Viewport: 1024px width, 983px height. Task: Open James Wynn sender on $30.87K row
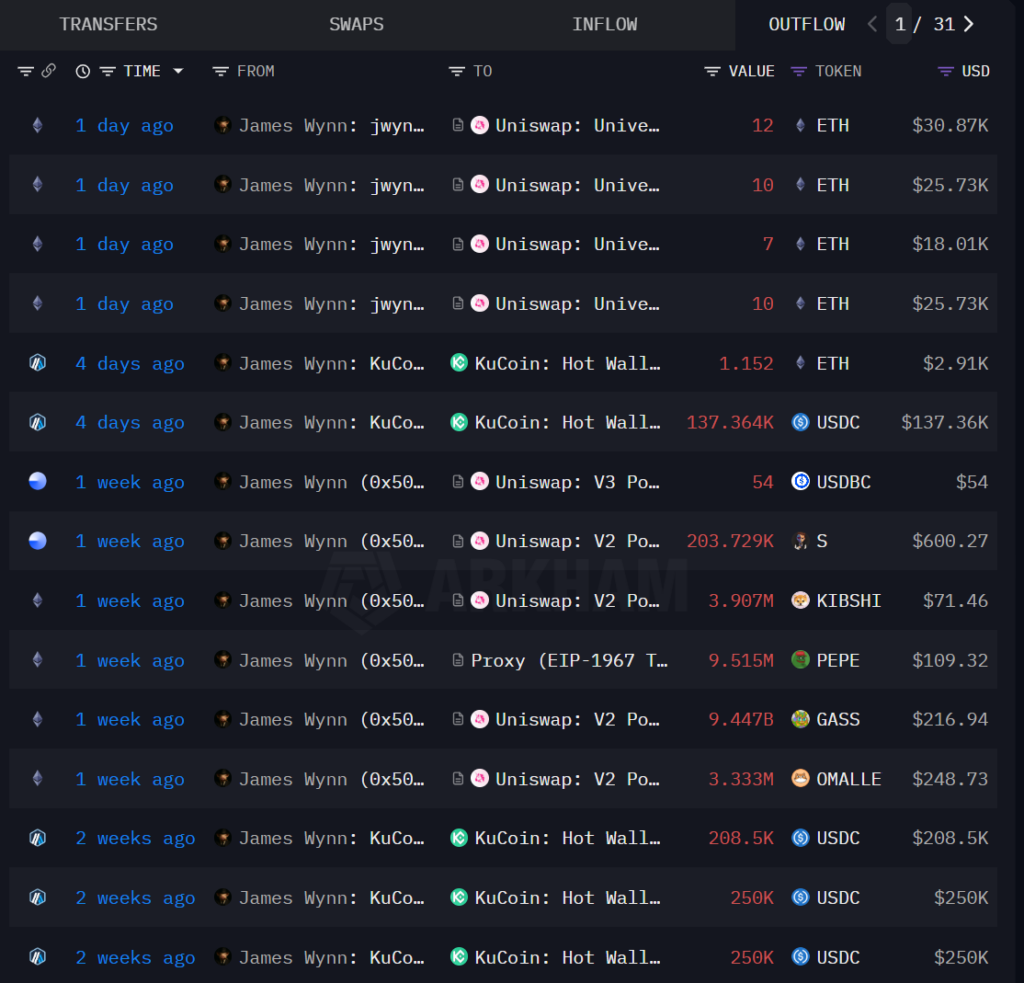click(332, 125)
